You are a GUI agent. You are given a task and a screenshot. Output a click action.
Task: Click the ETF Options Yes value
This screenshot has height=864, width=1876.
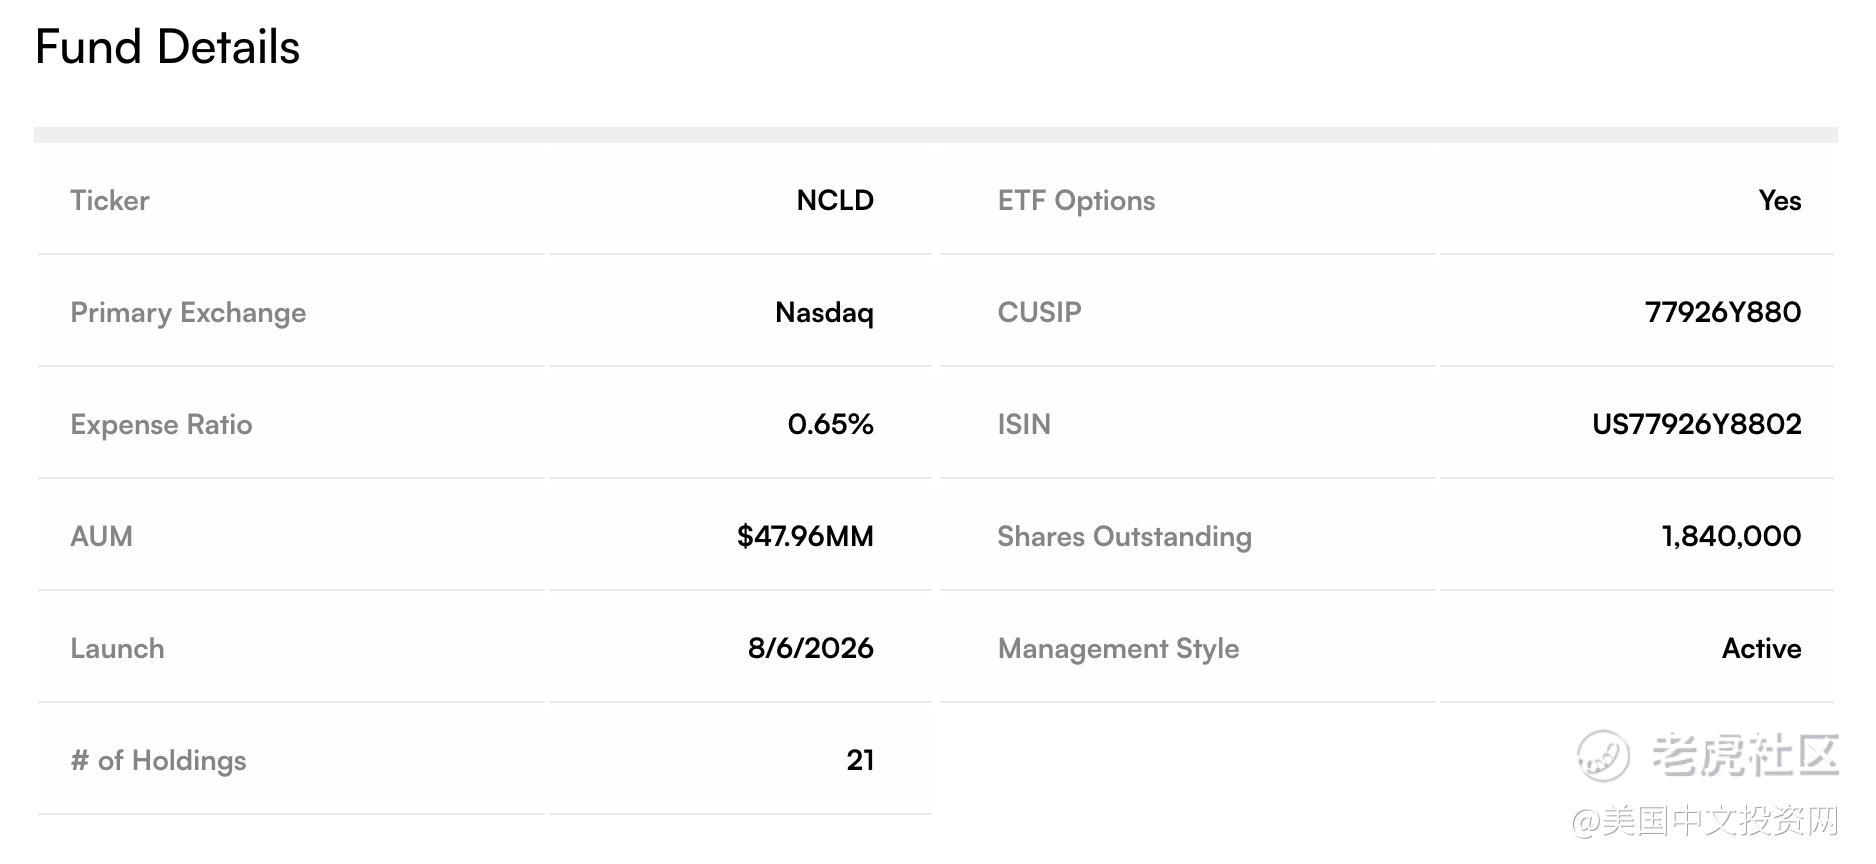click(1780, 200)
